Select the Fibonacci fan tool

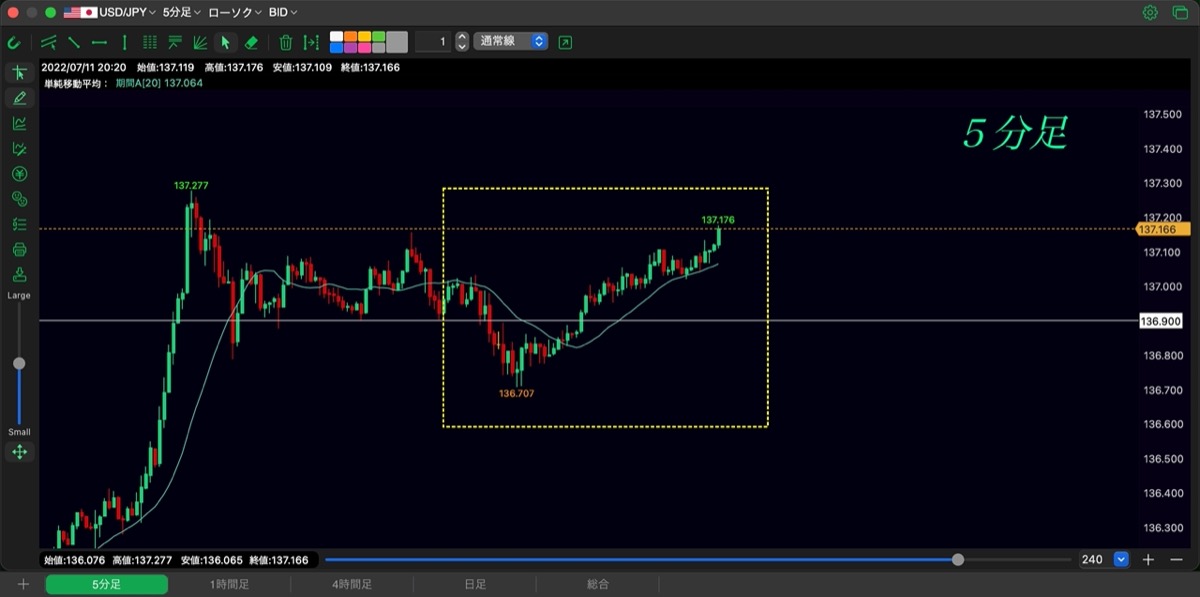pyautogui.click(x=200, y=42)
